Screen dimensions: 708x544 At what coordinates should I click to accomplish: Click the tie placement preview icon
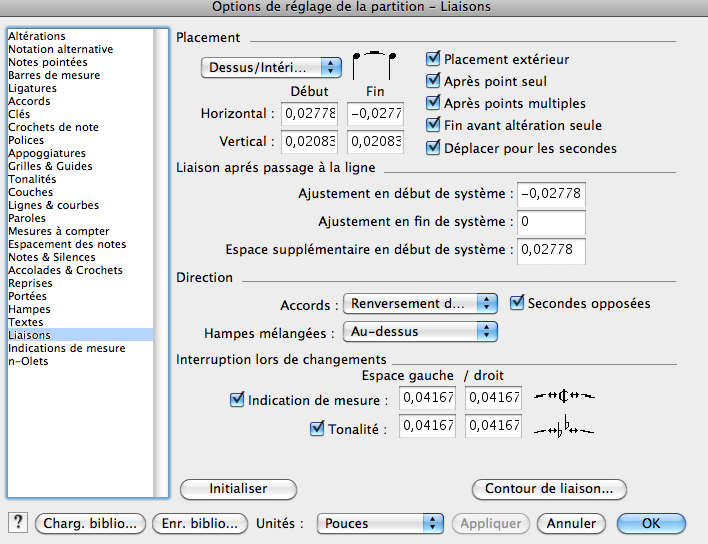tap(374, 65)
